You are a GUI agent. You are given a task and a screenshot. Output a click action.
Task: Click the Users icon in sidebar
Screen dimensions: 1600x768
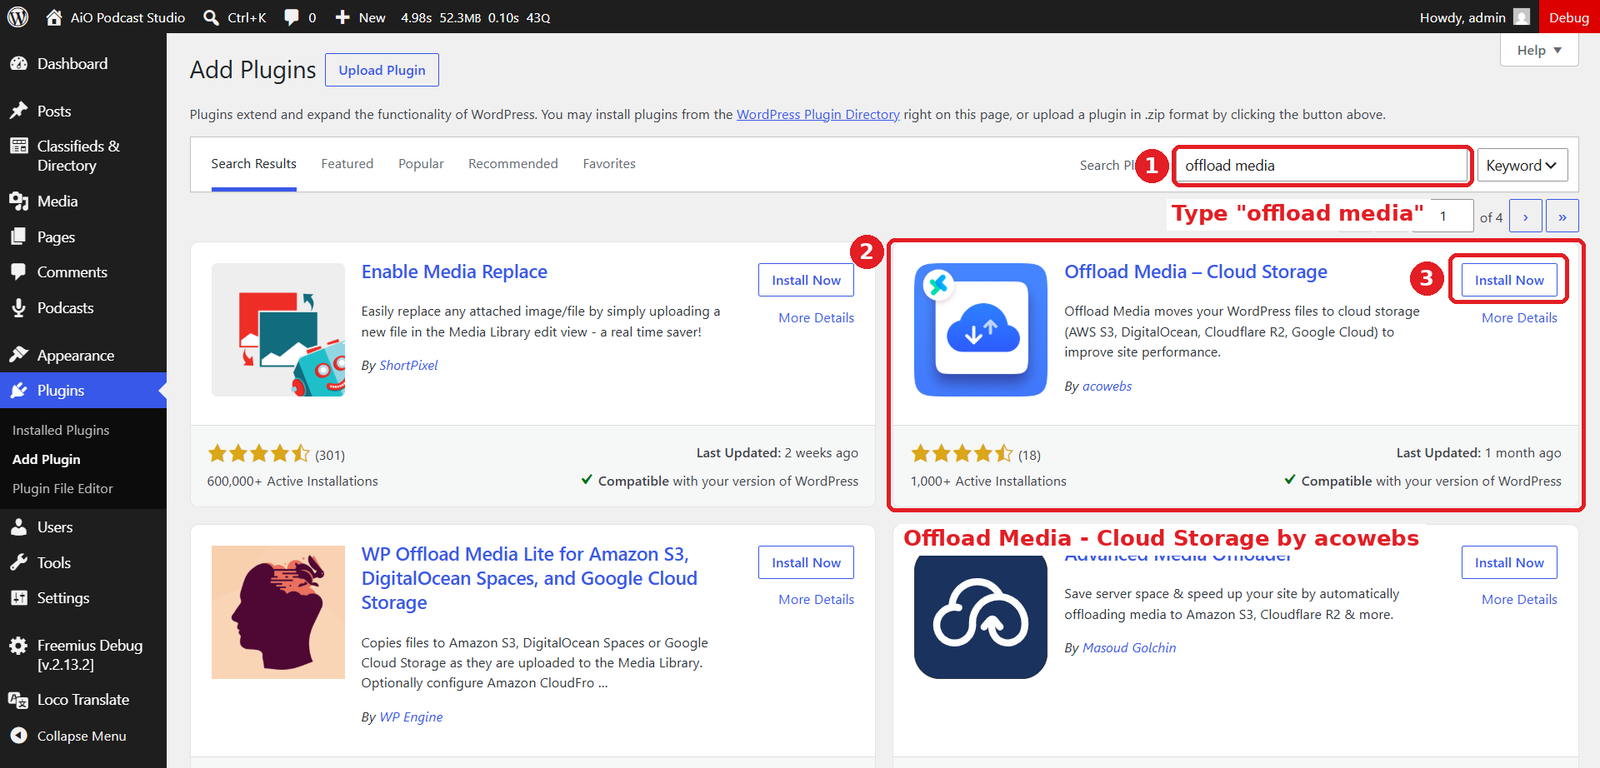(x=19, y=527)
